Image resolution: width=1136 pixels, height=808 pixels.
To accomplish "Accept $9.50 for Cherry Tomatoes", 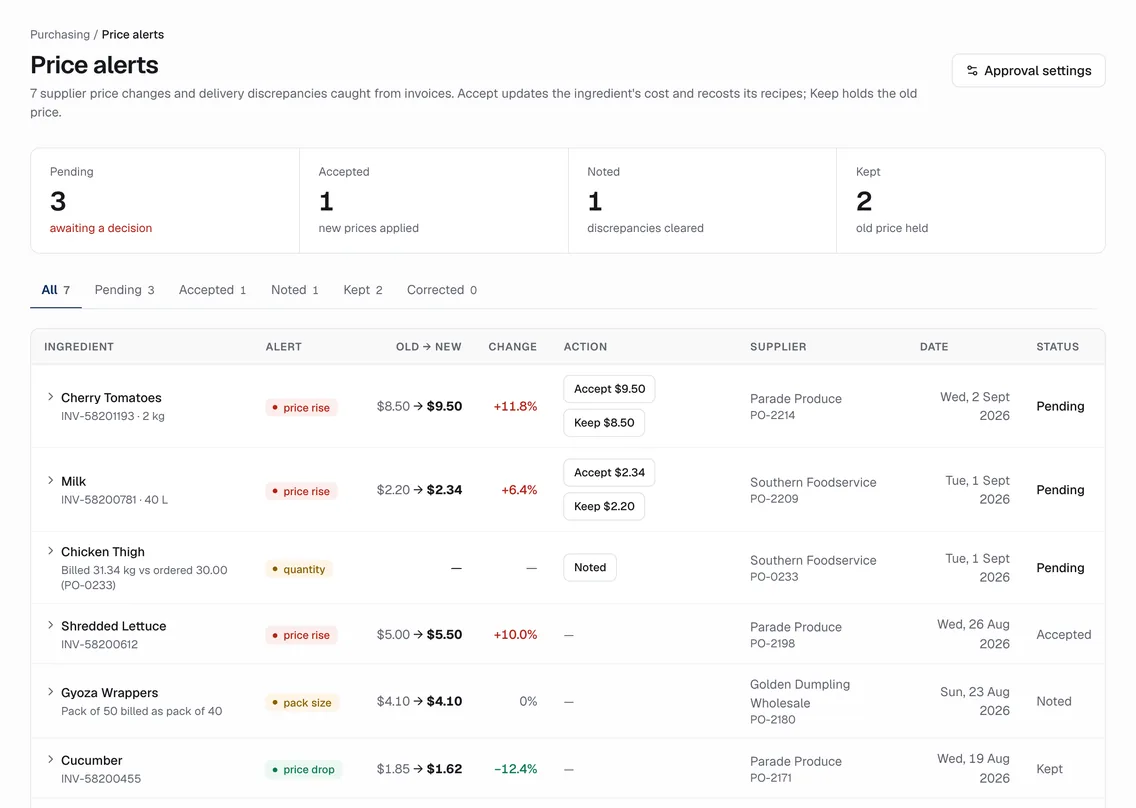I will coord(609,389).
